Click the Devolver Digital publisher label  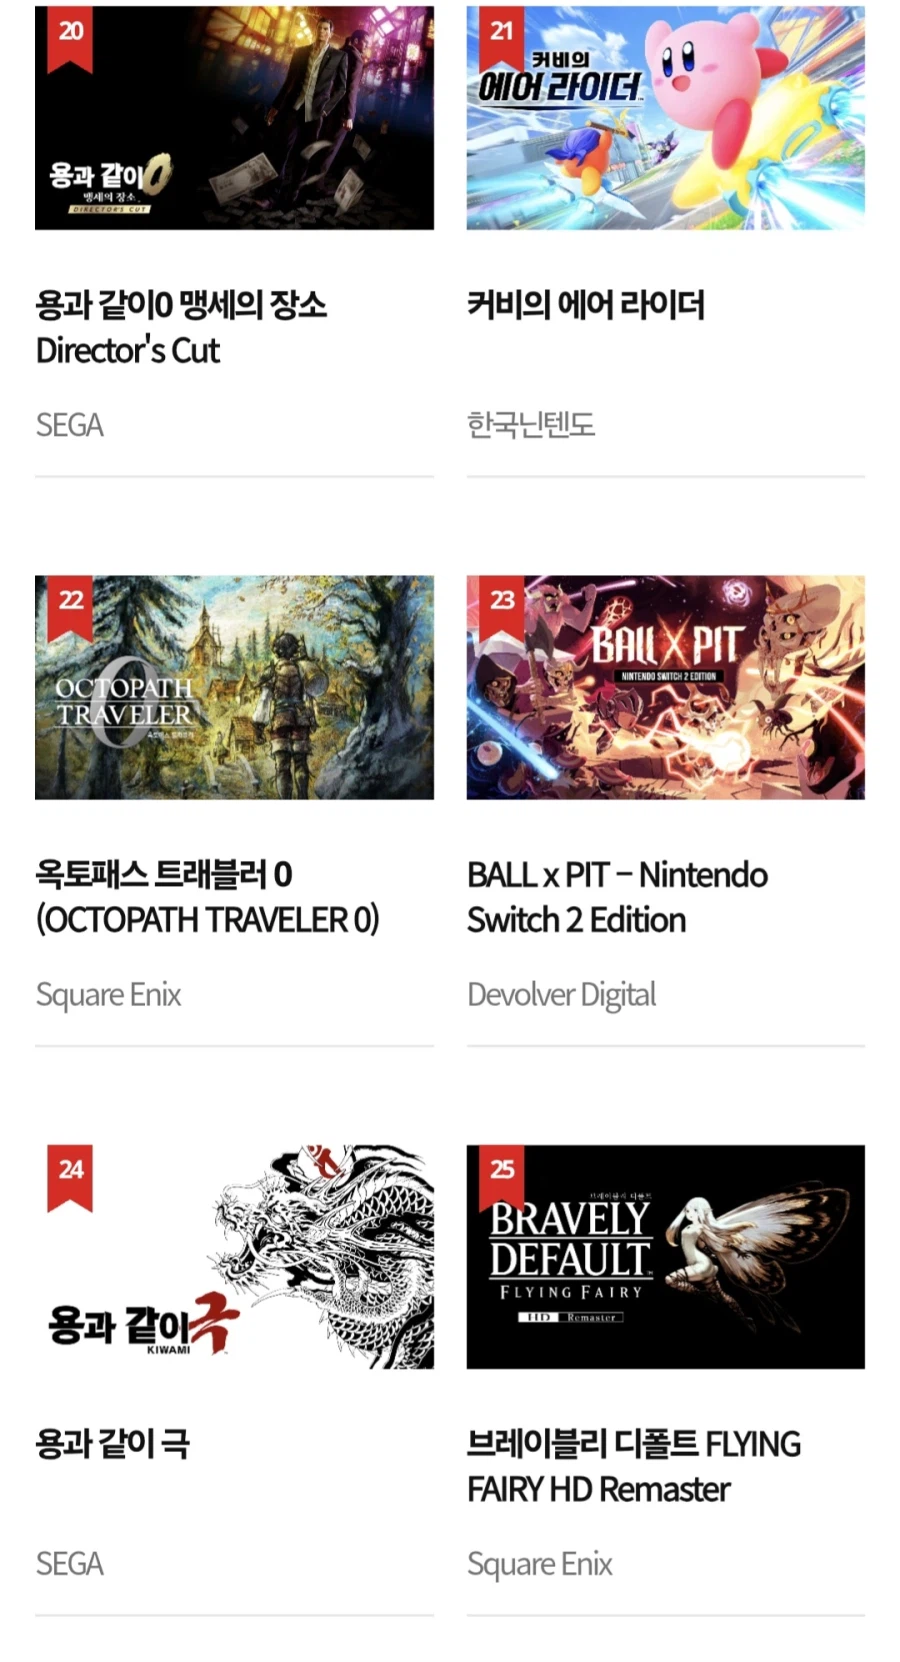562,995
